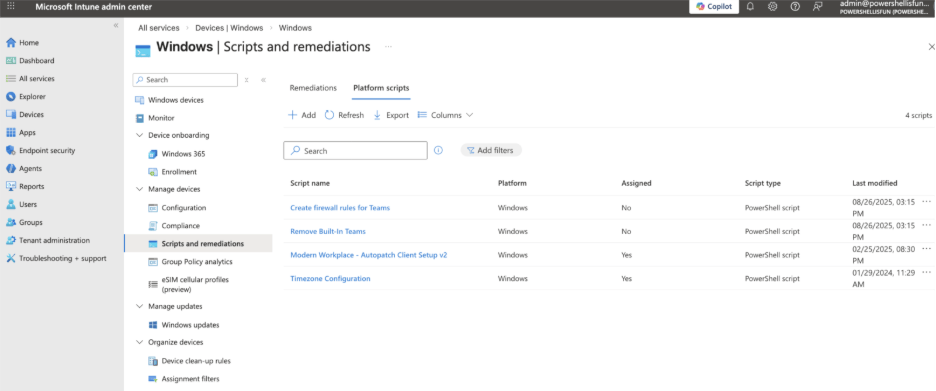Screen dimensions: 936x391
Task: Open the notifications bell icon
Action: 750,7
